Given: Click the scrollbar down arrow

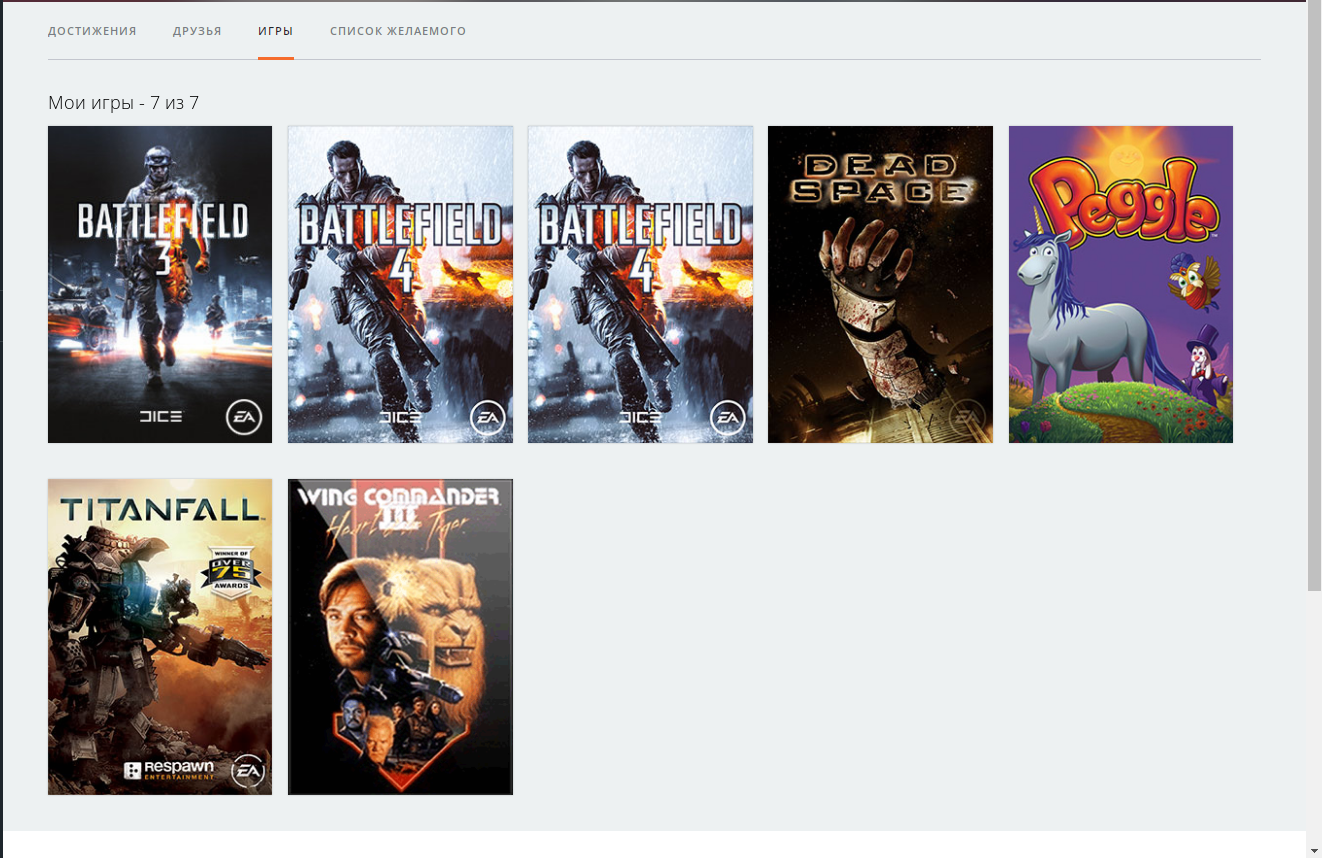Looking at the screenshot, I should tap(1314, 850).
